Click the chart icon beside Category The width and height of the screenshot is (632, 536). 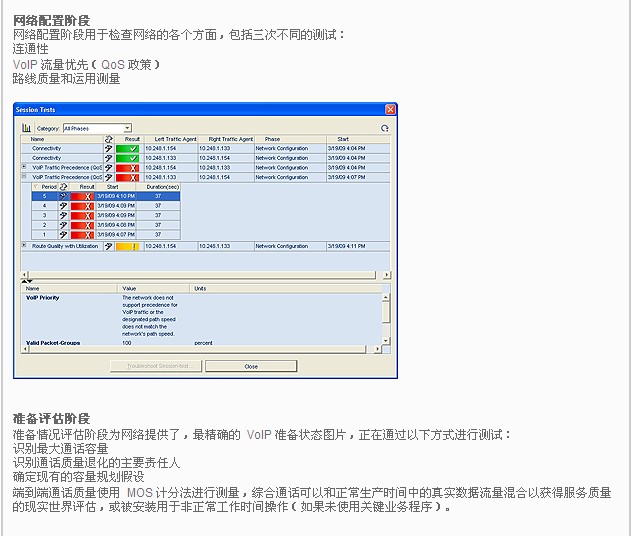pos(27,128)
